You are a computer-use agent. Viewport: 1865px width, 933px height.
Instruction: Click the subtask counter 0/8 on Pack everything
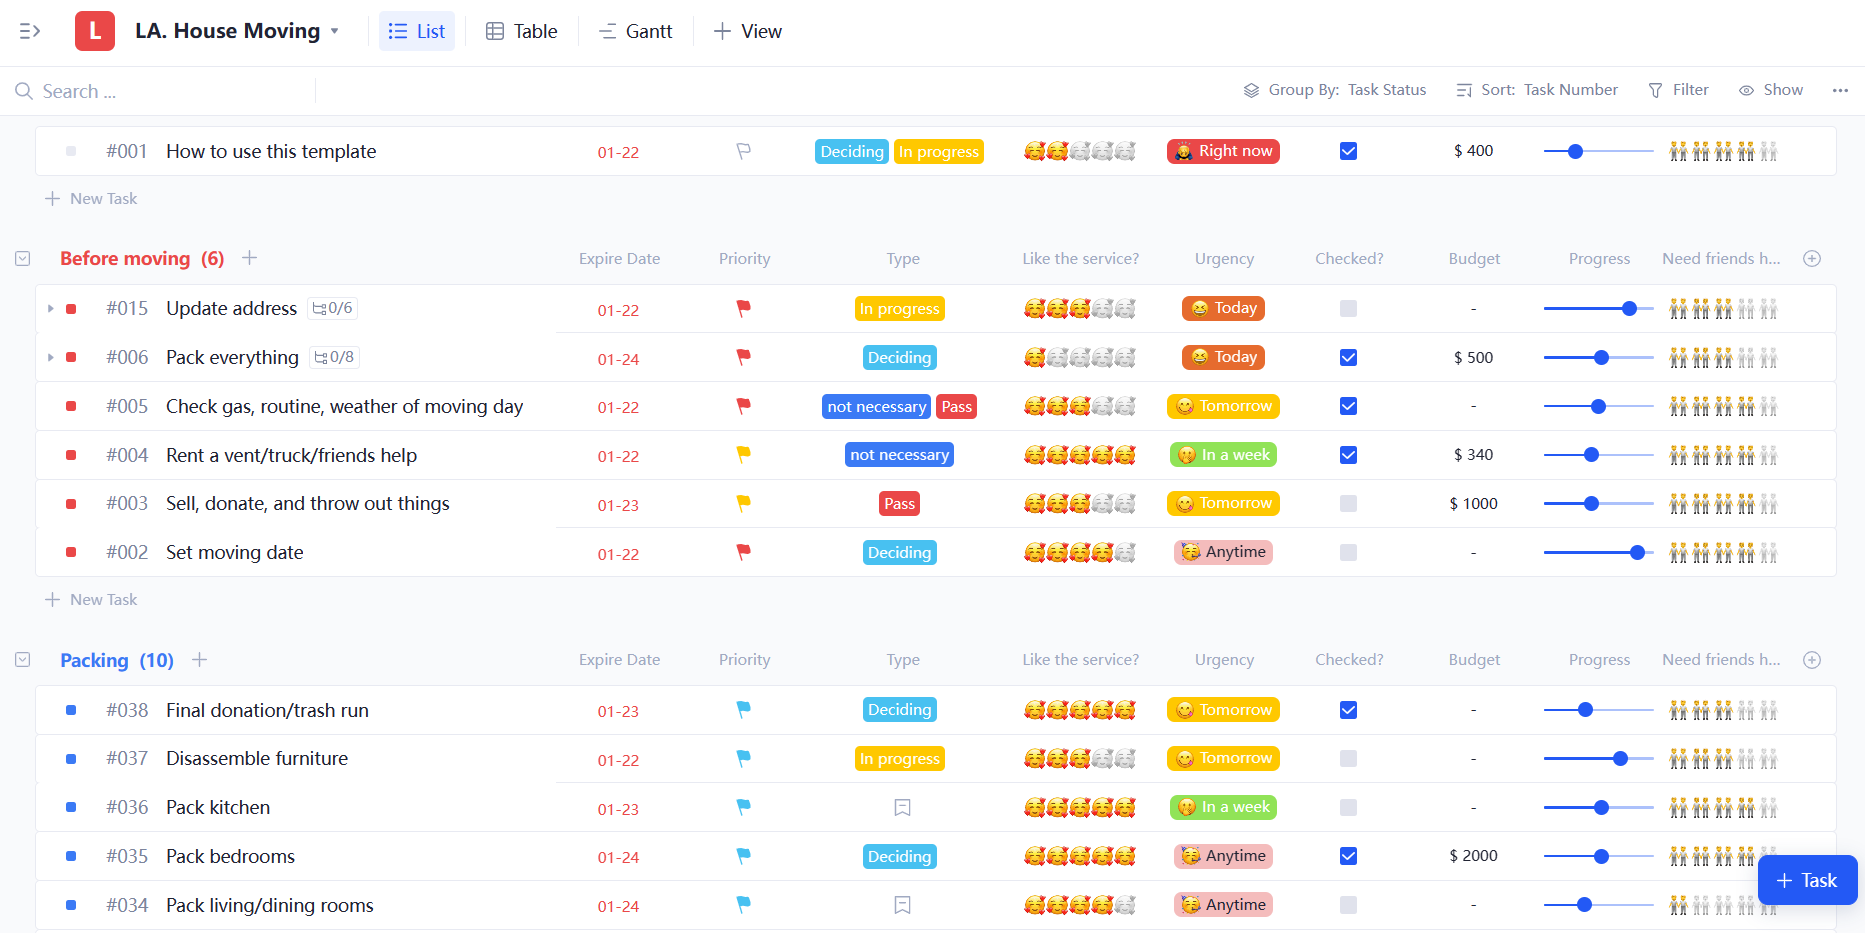pos(333,357)
